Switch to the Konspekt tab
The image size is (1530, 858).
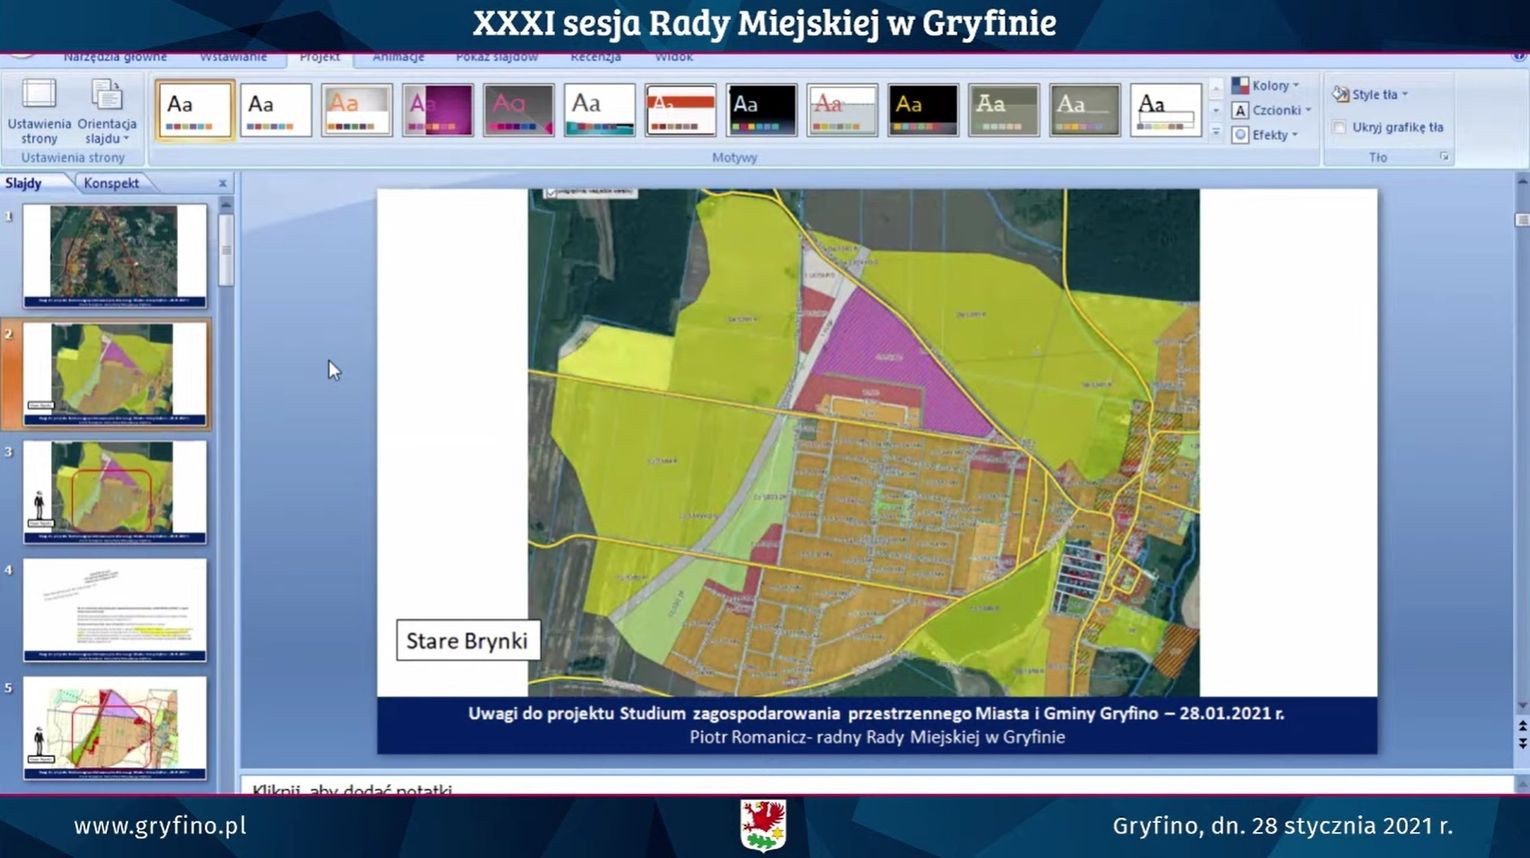(x=111, y=183)
